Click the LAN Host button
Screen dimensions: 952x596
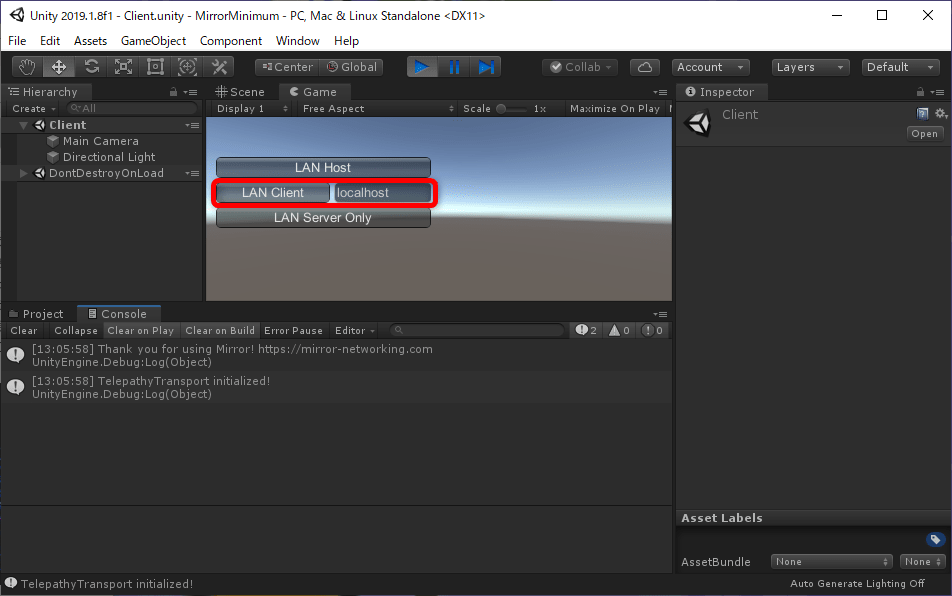coord(323,168)
